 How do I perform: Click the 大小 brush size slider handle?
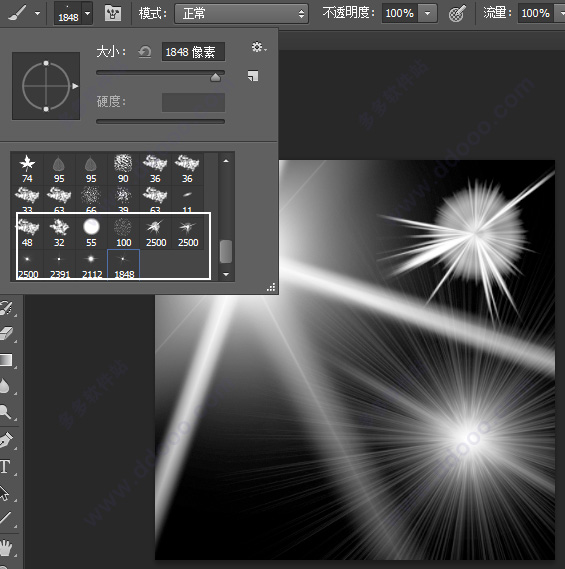click(216, 77)
